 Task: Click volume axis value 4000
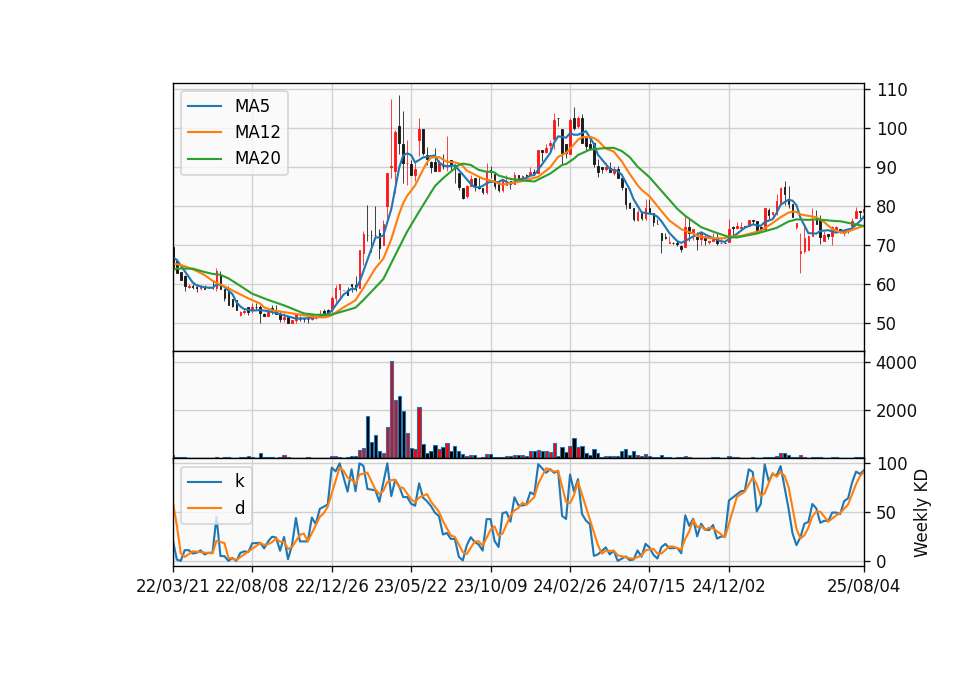897,363
